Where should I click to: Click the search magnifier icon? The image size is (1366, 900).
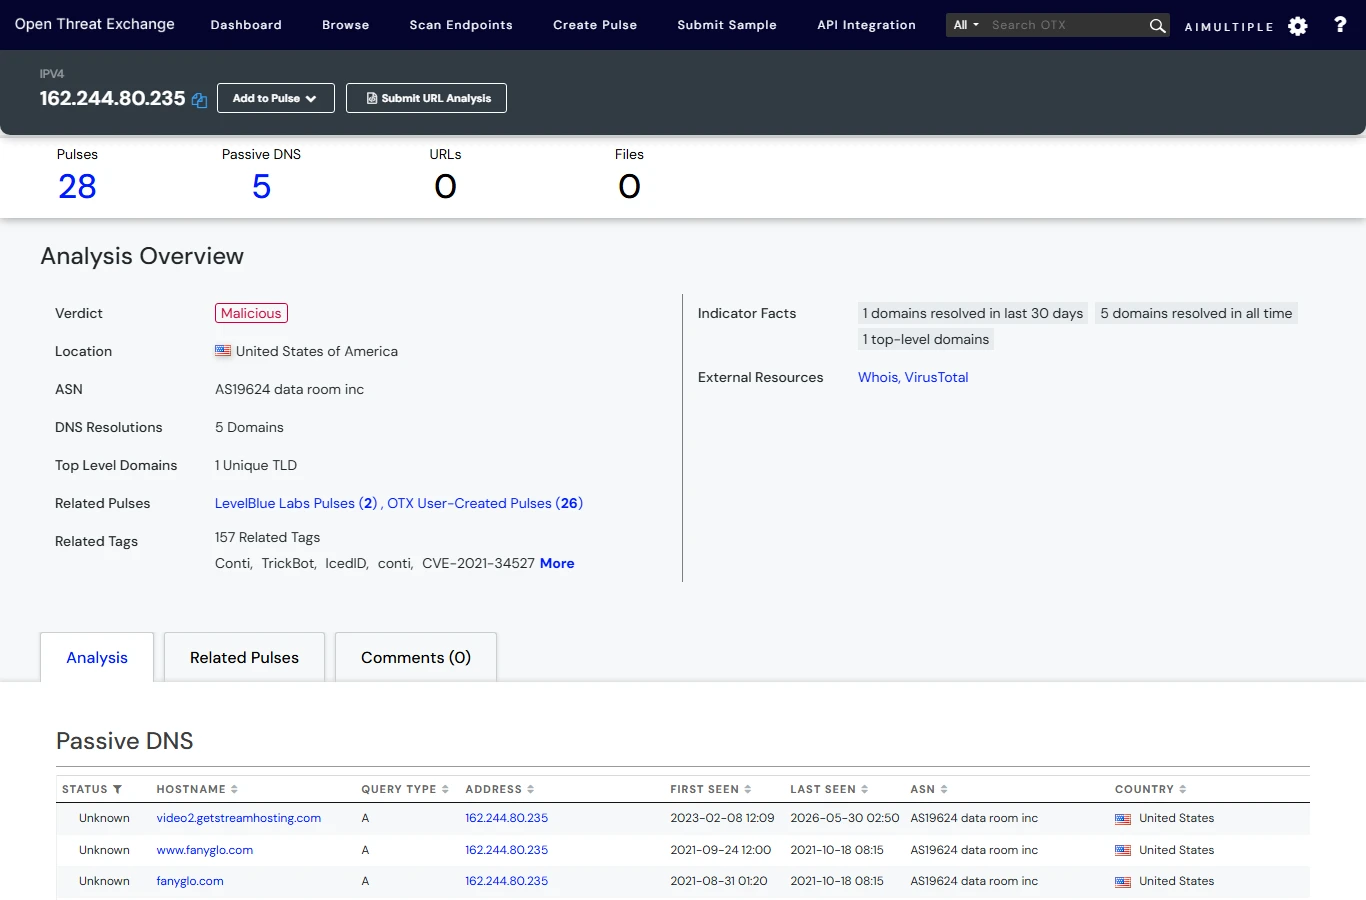[1157, 25]
